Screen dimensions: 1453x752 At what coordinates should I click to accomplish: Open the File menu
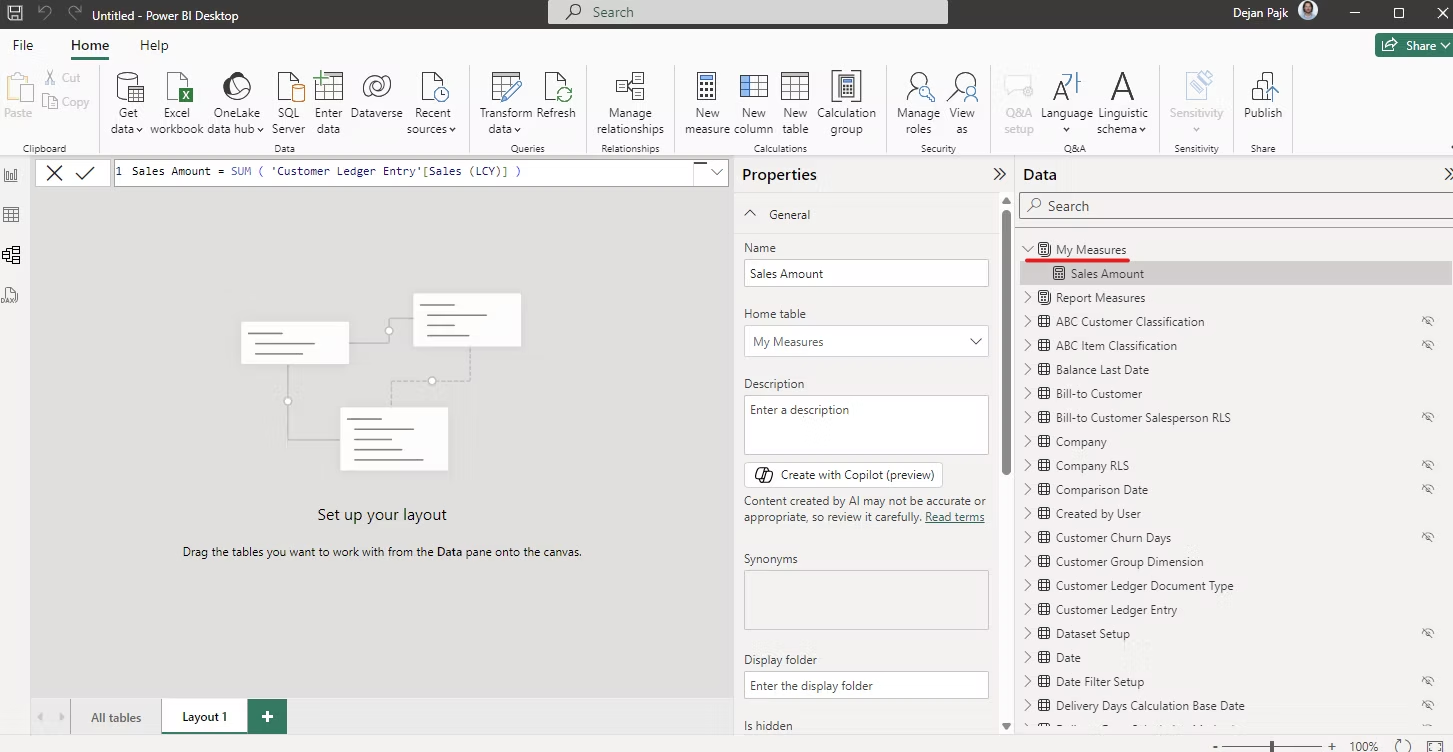pos(22,45)
